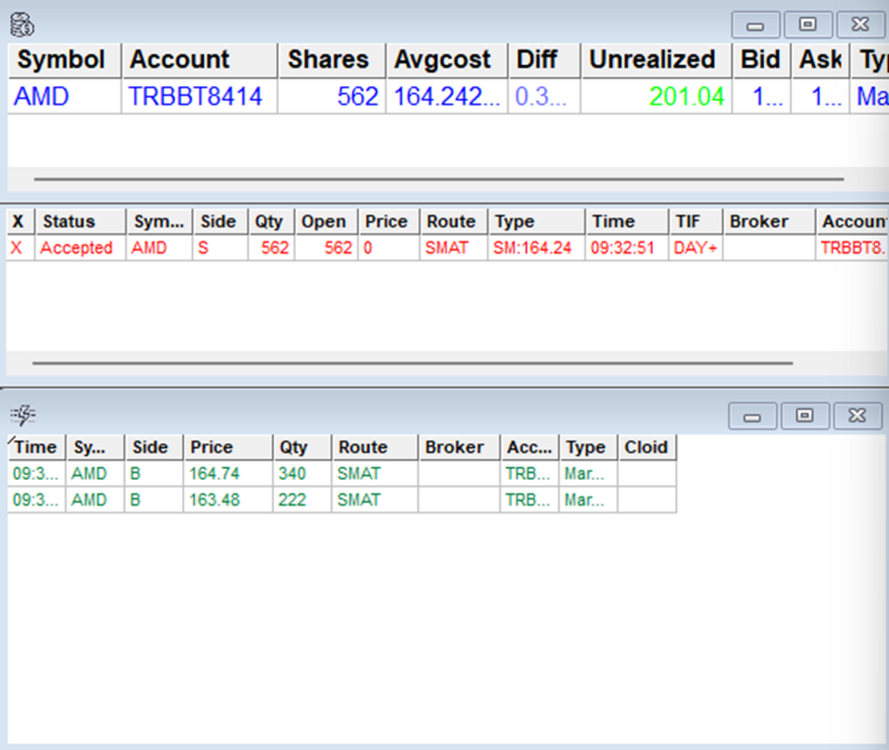Select the 163.48 AMD buy trade row
The height and width of the screenshot is (750, 889).
(x=214, y=499)
